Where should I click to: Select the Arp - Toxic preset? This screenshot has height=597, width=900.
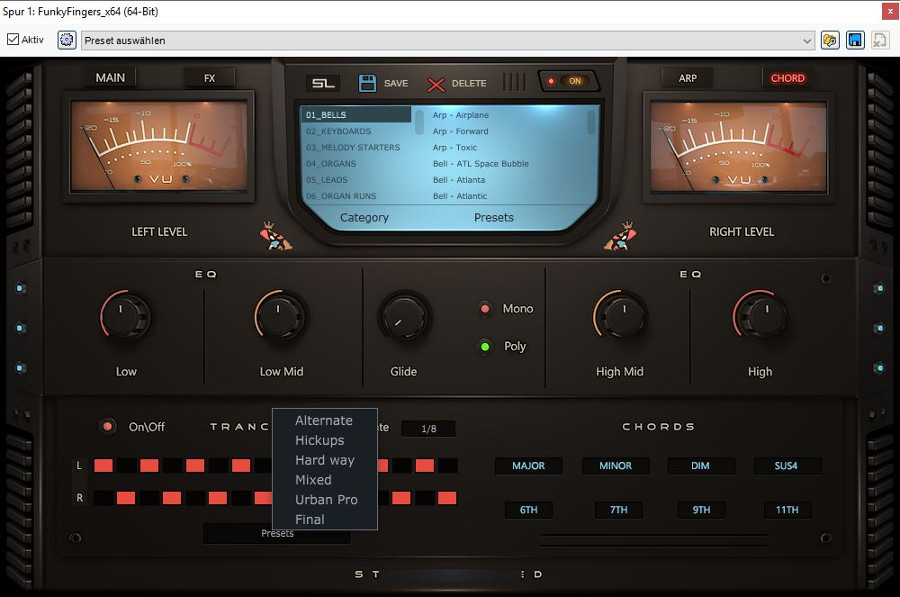pyautogui.click(x=455, y=147)
